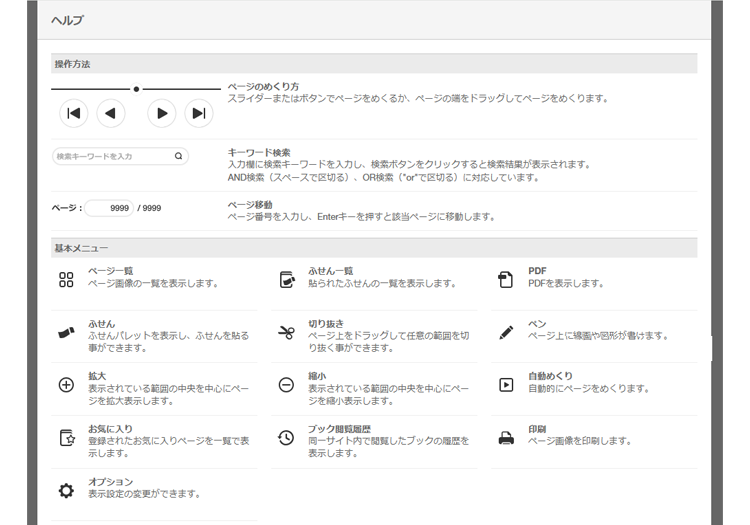Select the ペン pen tool icon
Screen dimensions: 750x525
coord(506,332)
